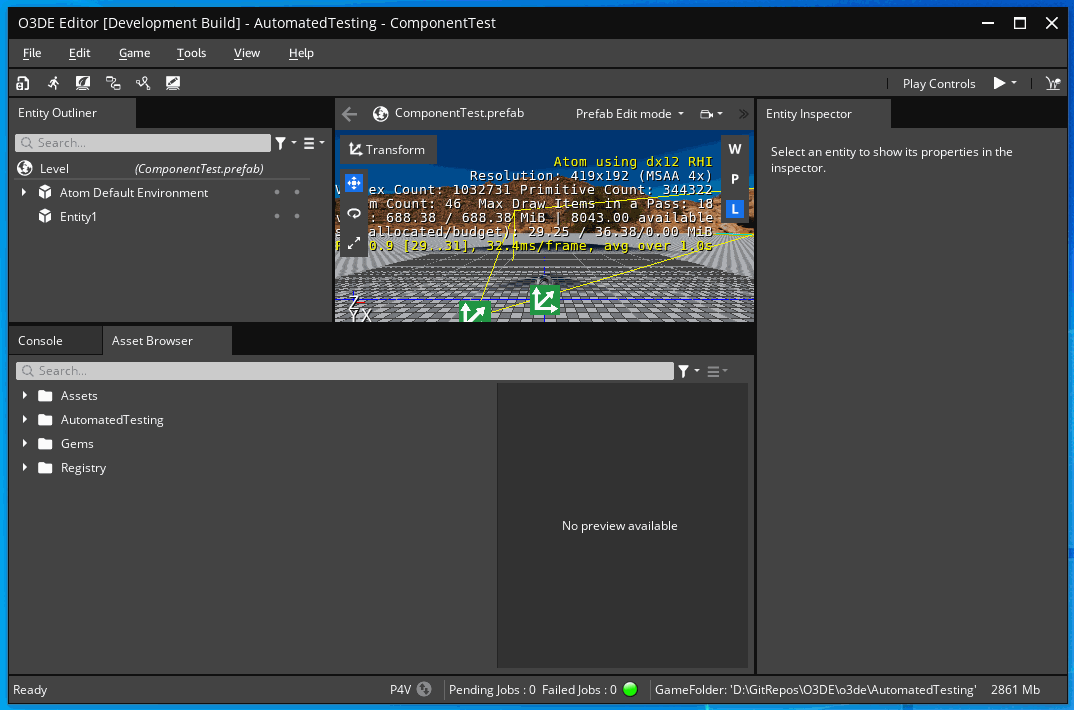Image resolution: width=1074 pixels, height=710 pixels.
Task: Click the Asset Browser search field
Action: 345,370
